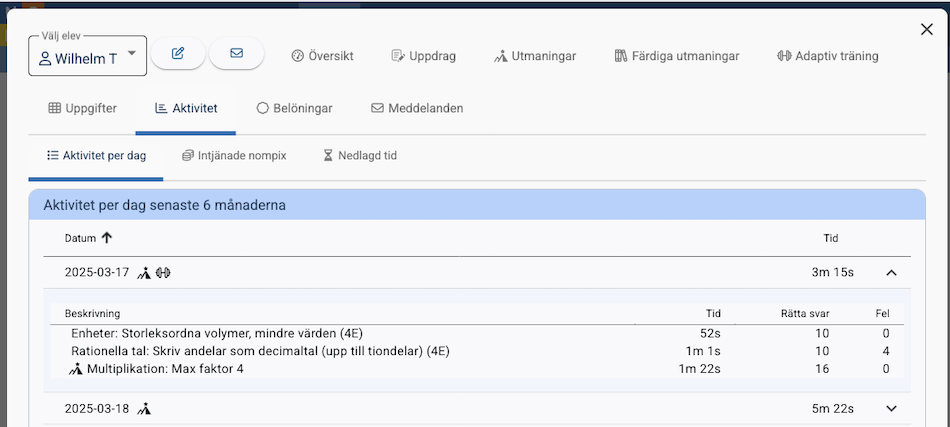Open Adaptiv träning section

pyautogui.click(x=827, y=56)
